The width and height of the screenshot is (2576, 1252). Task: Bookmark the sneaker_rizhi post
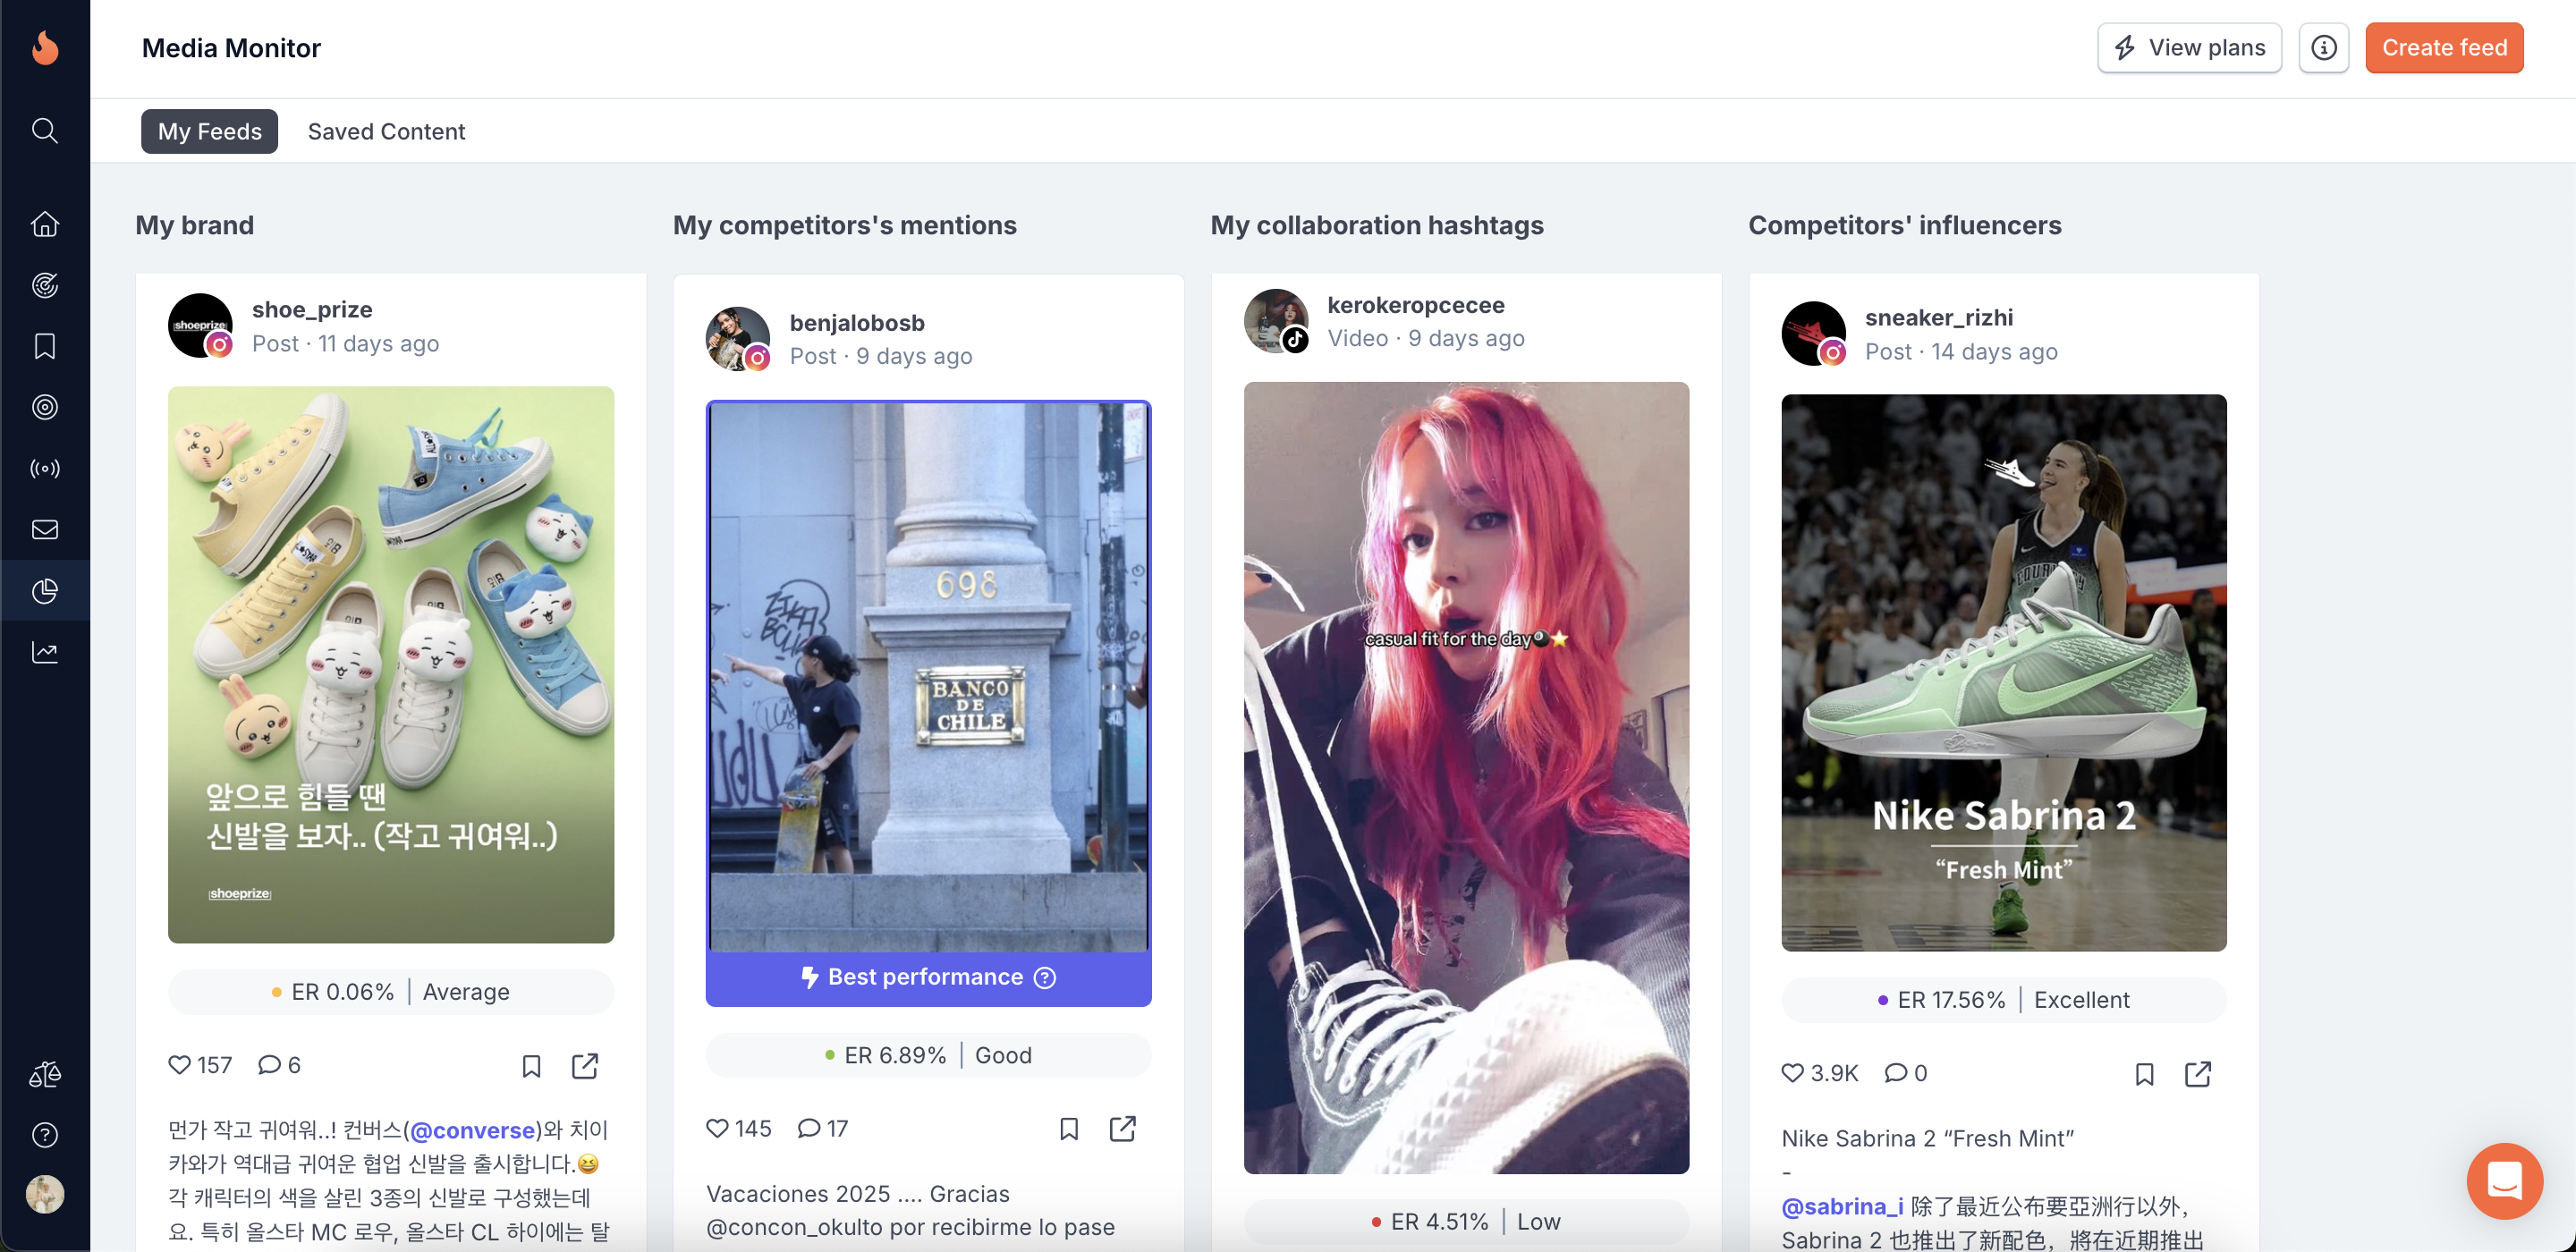point(2144,1074)
